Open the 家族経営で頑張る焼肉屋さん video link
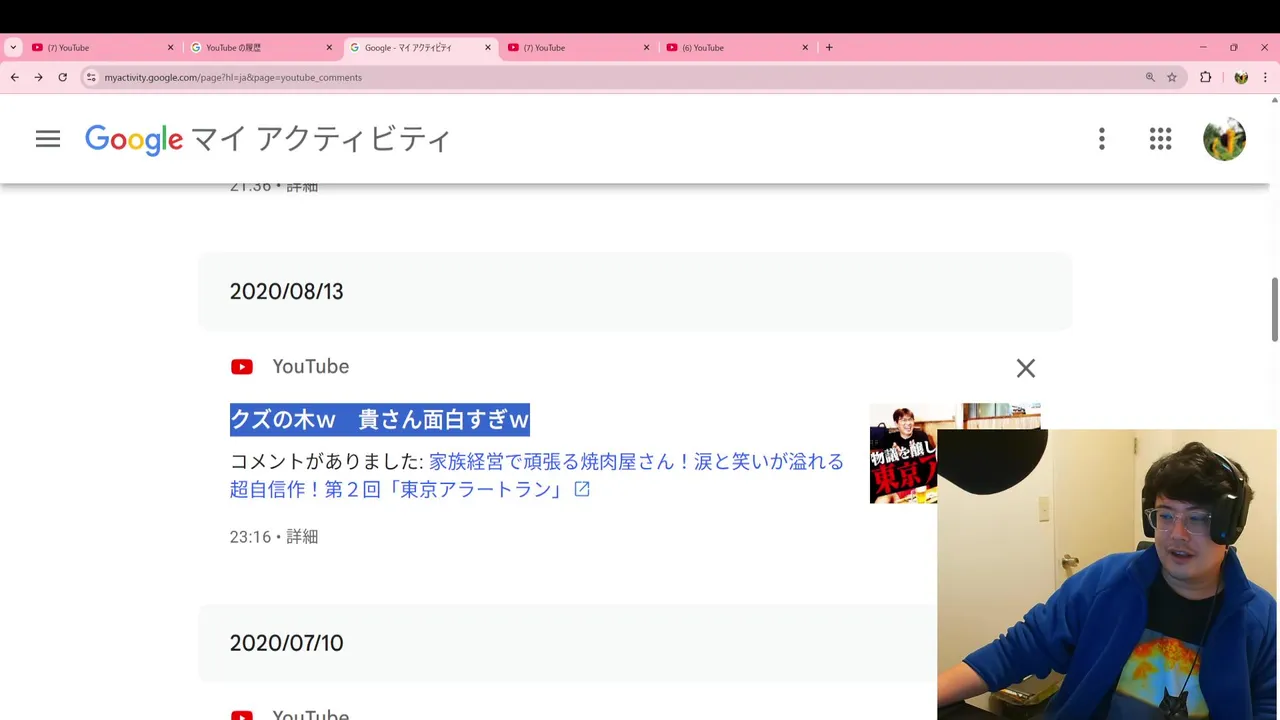Viewport: 1280px width, 720px height. point(536,475)
